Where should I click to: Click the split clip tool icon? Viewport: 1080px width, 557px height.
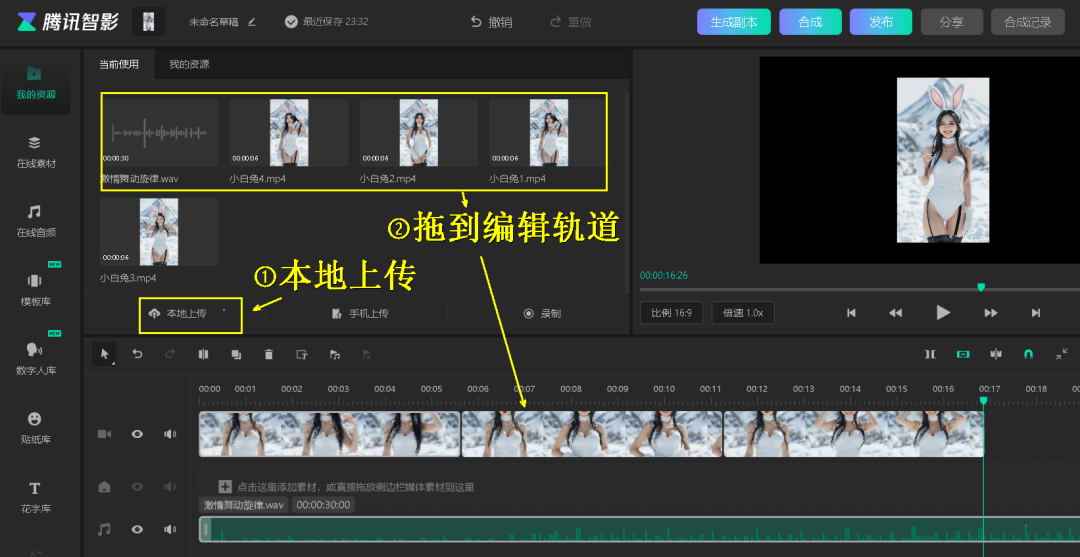pyautogui.click(x=203, y=354)
